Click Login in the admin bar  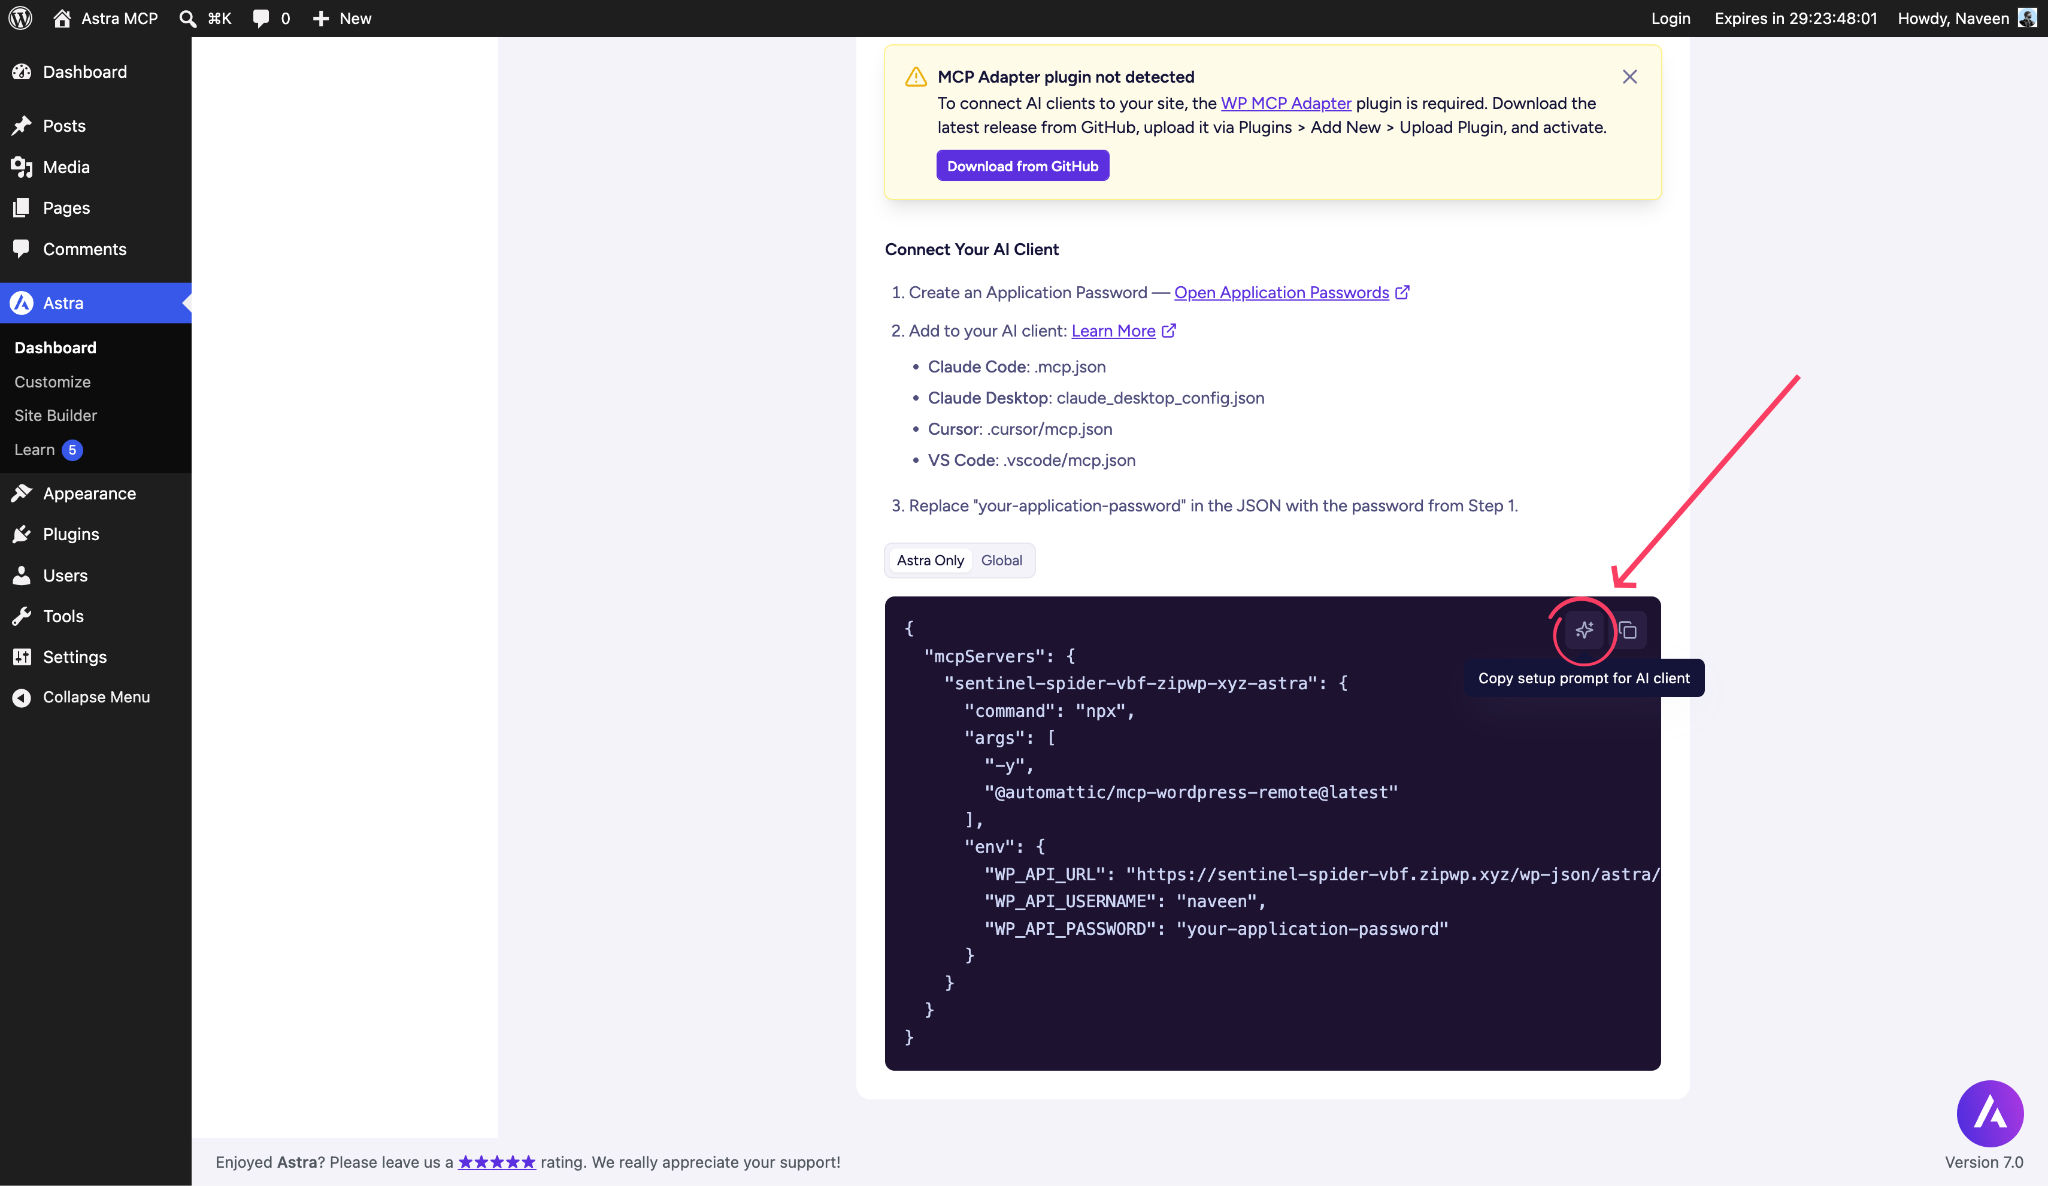pos(1670,18)
